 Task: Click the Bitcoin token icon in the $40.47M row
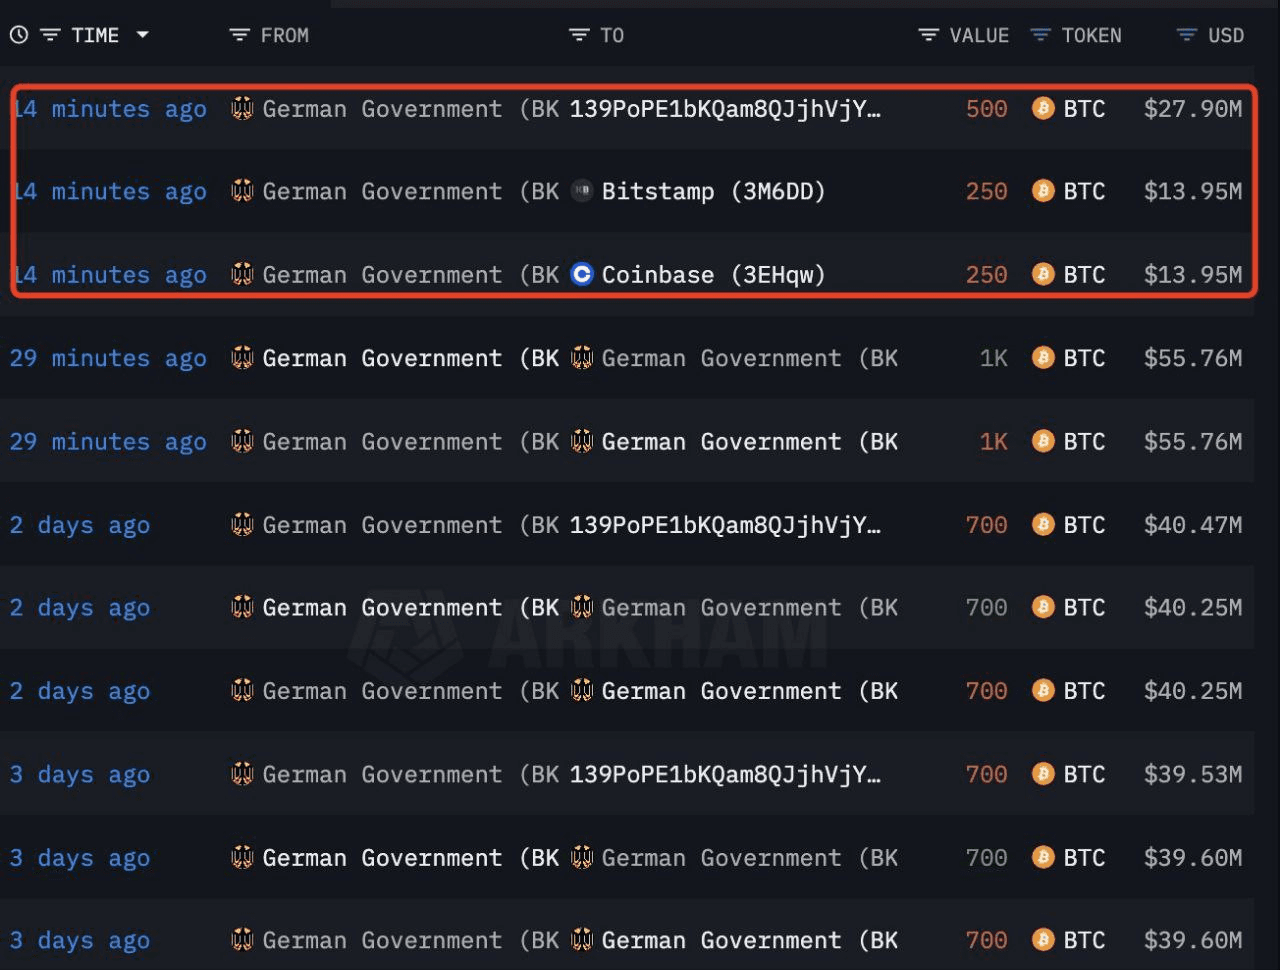1043,524
